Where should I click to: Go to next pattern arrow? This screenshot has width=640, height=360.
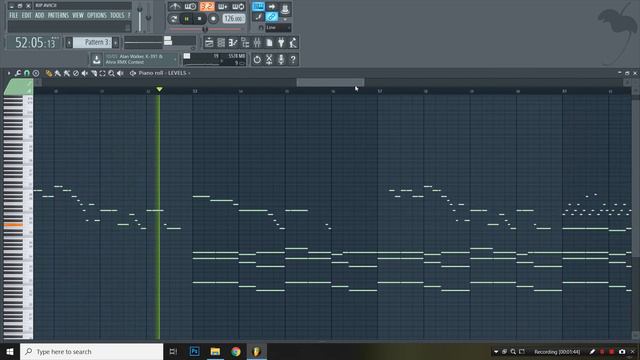116,42
